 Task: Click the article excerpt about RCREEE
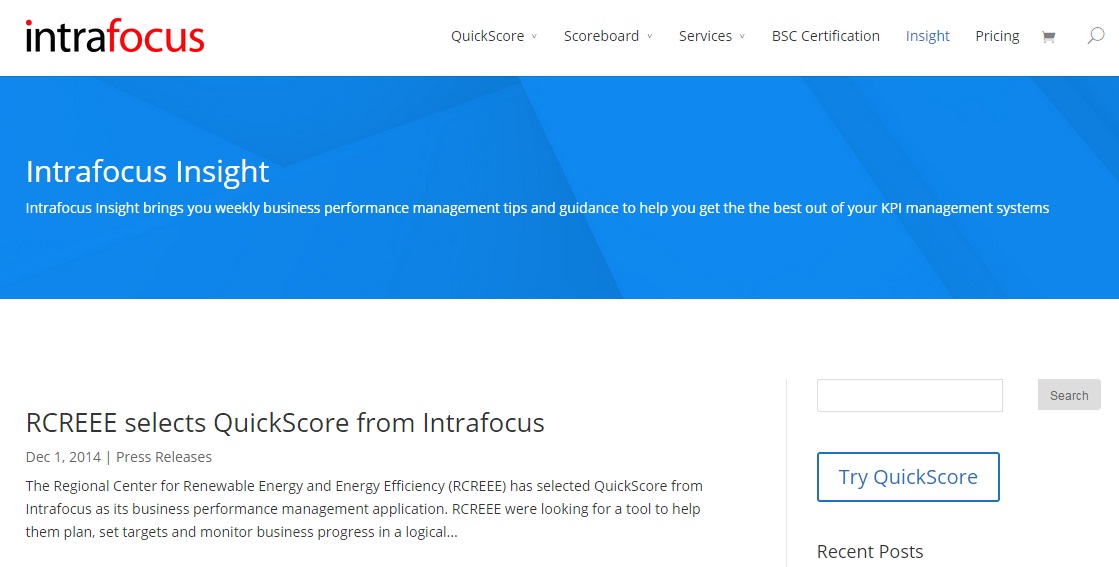pos(364,509)
